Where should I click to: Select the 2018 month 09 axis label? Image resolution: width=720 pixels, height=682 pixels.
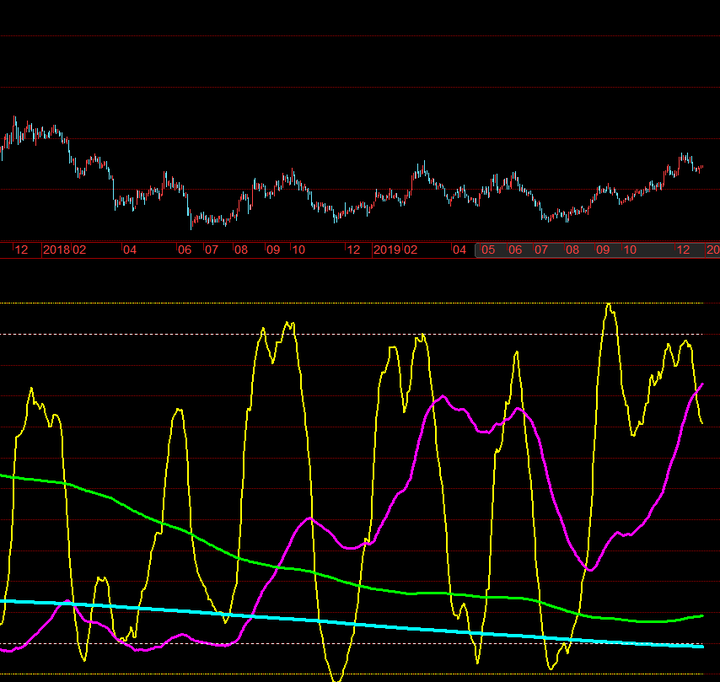[x=273, y=250]
